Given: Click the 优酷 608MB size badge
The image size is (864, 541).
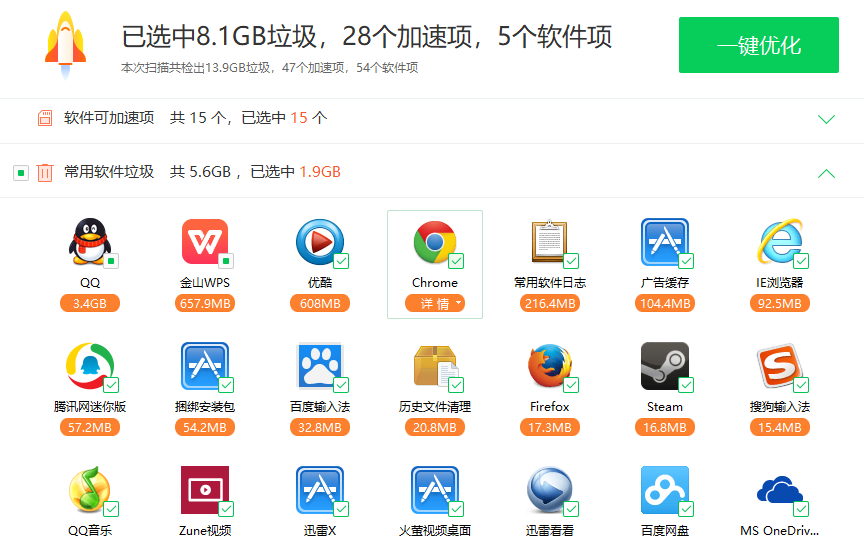Looking at the screenshot, I should coord(320,304).
